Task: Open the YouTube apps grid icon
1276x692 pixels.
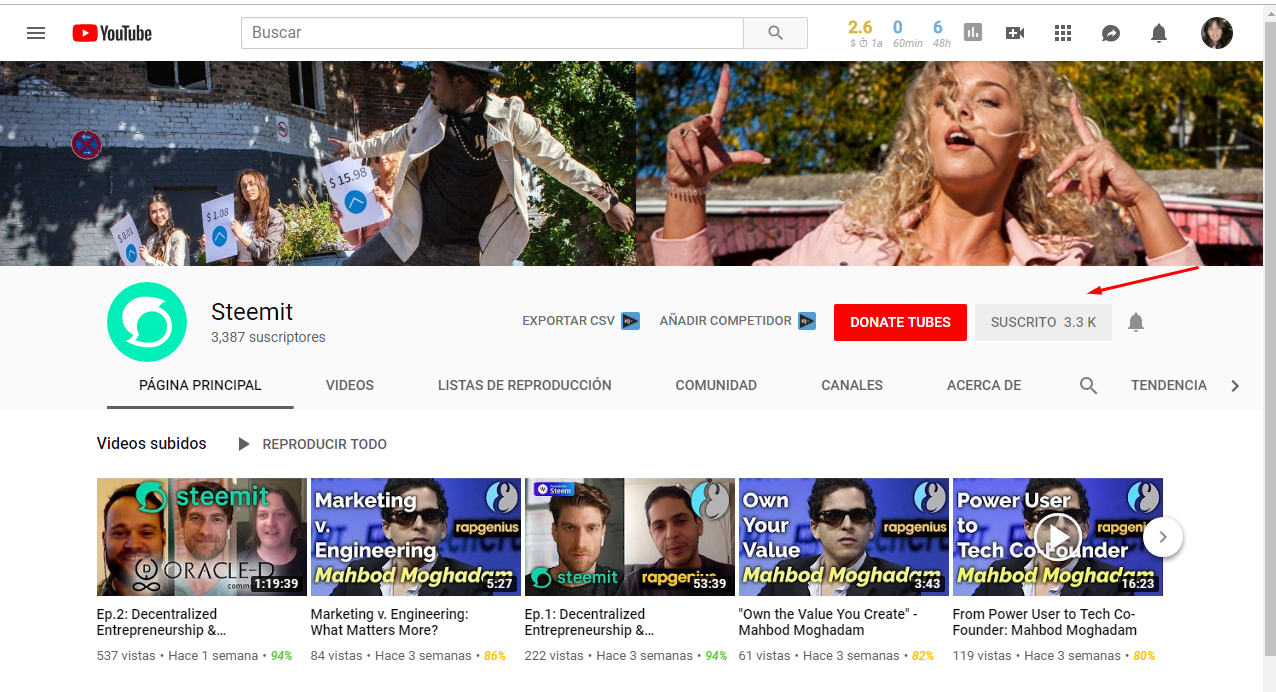Action: (1063, 32)
